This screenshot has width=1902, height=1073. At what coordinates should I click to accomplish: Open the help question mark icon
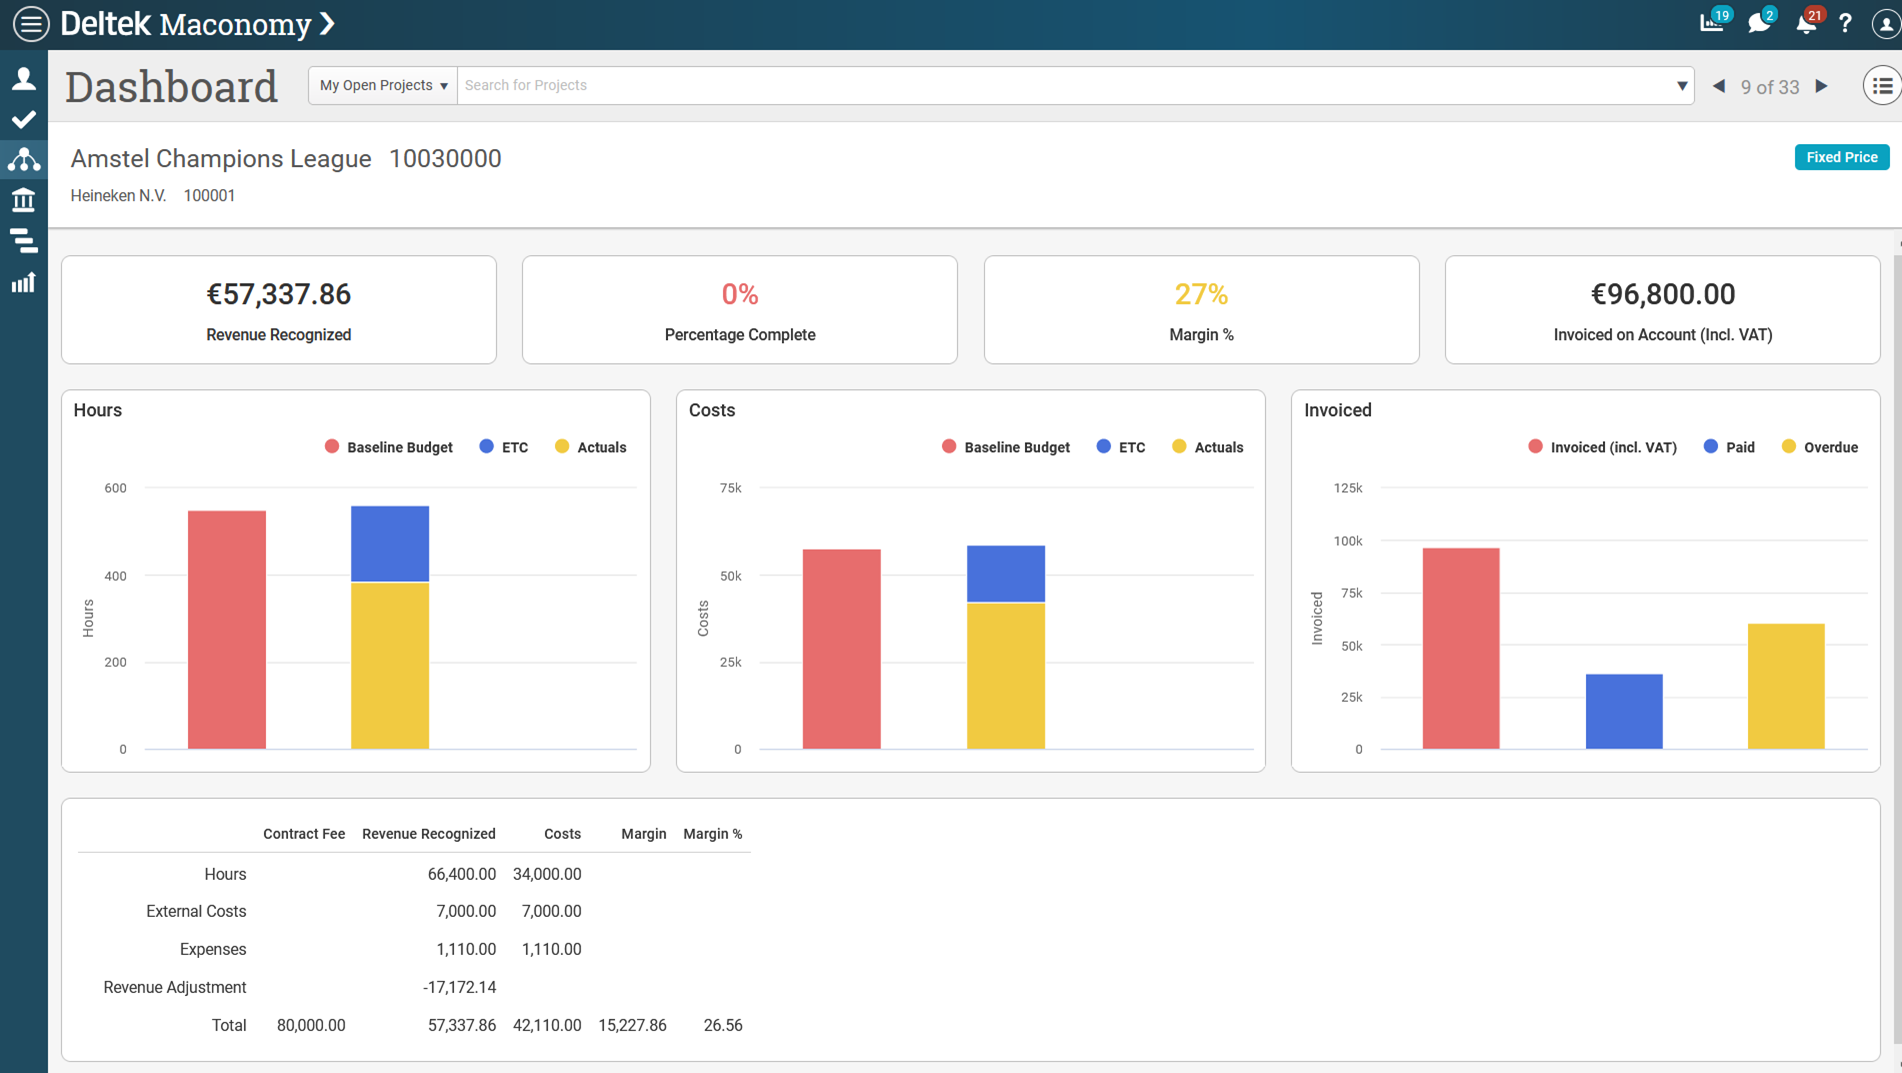click(x=1845, y=23)
